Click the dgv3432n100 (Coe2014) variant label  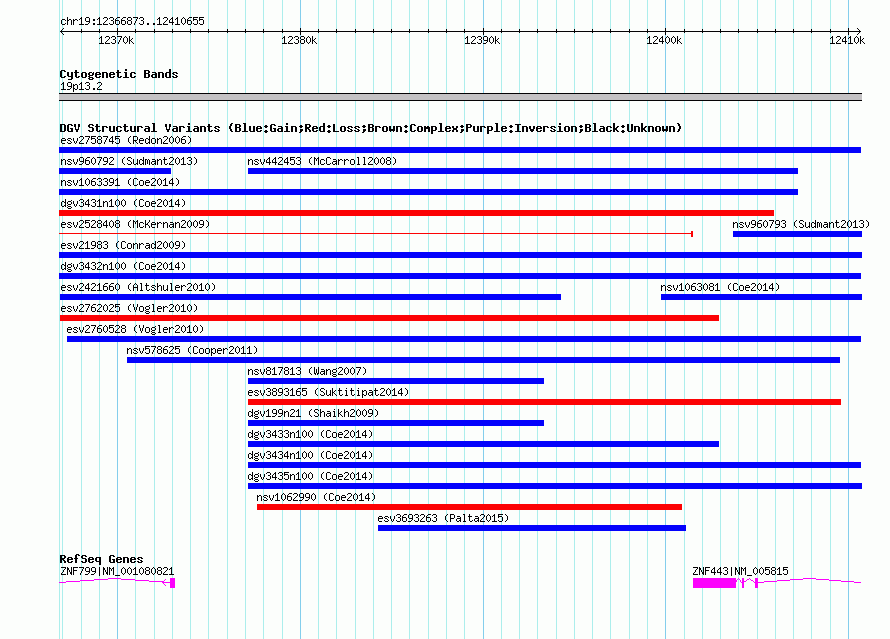[123, 266]
